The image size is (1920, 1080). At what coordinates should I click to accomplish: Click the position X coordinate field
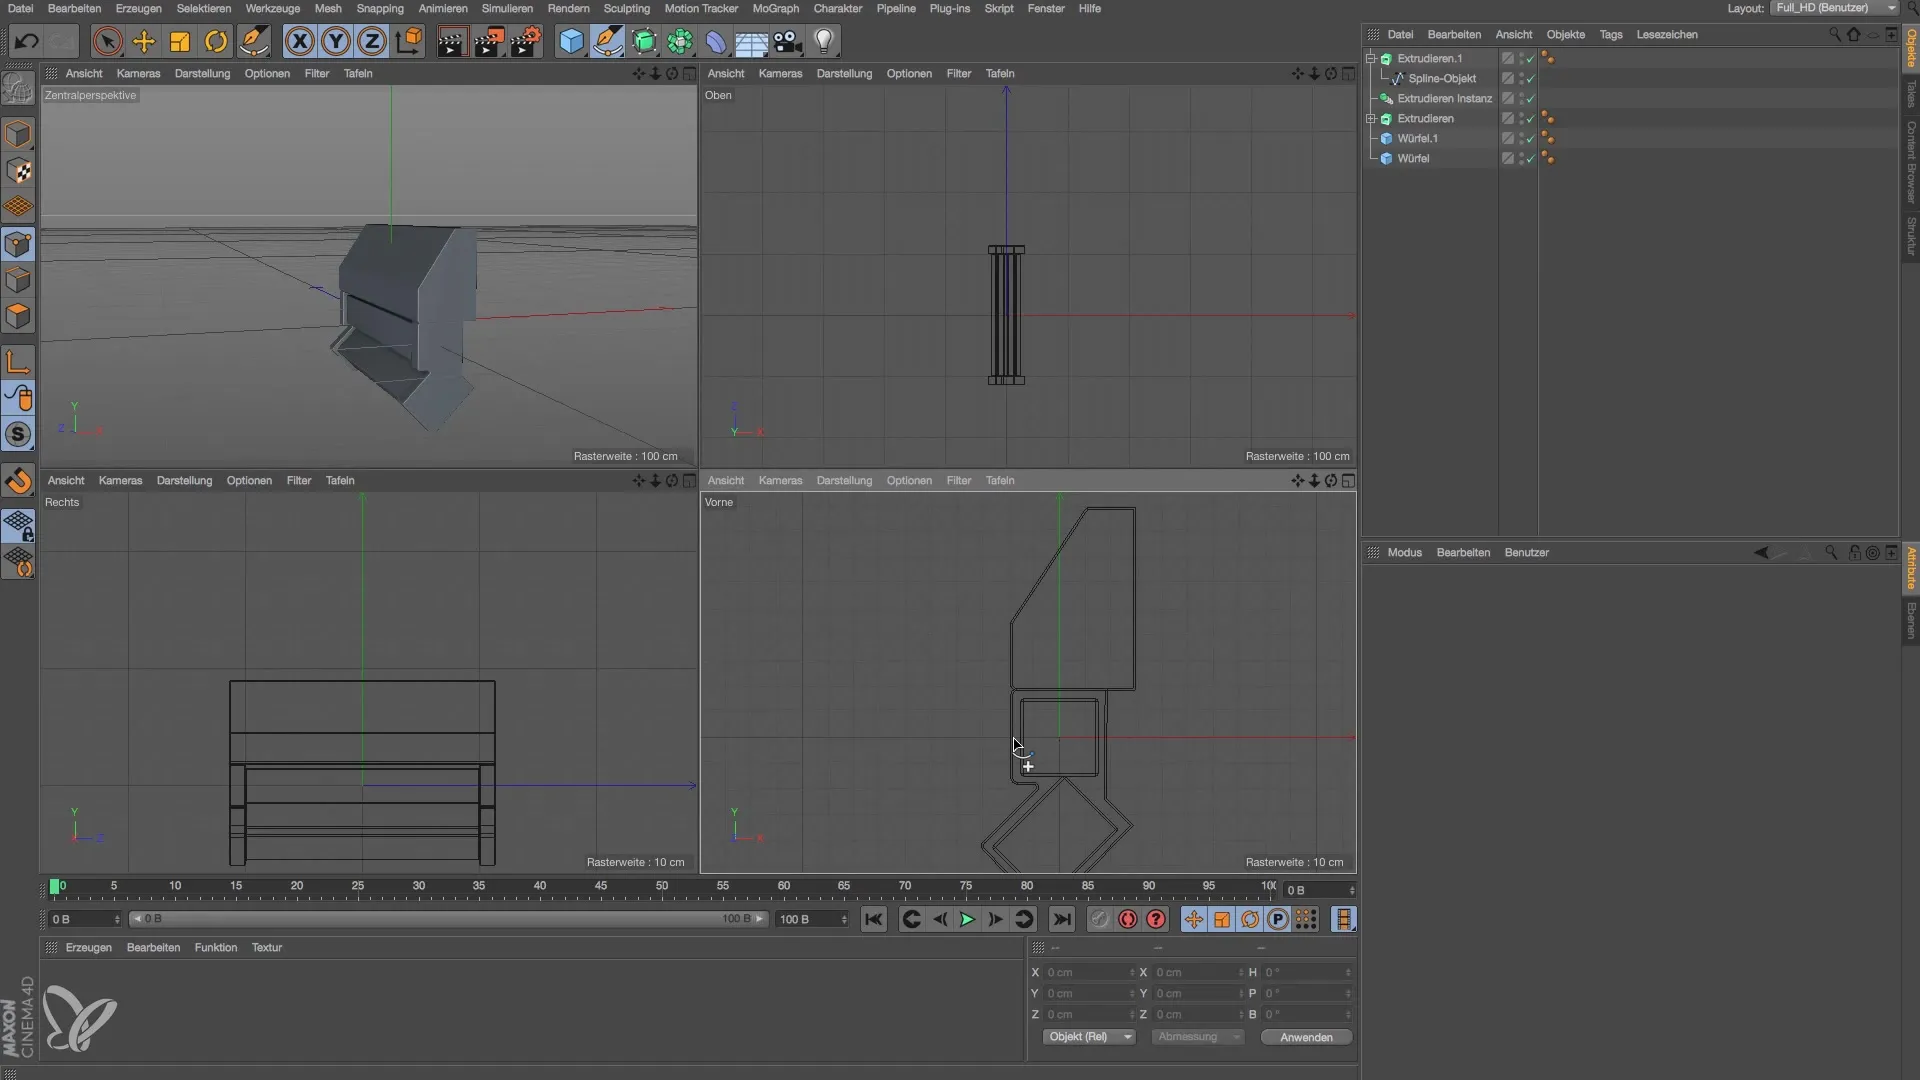(1089, 972)
